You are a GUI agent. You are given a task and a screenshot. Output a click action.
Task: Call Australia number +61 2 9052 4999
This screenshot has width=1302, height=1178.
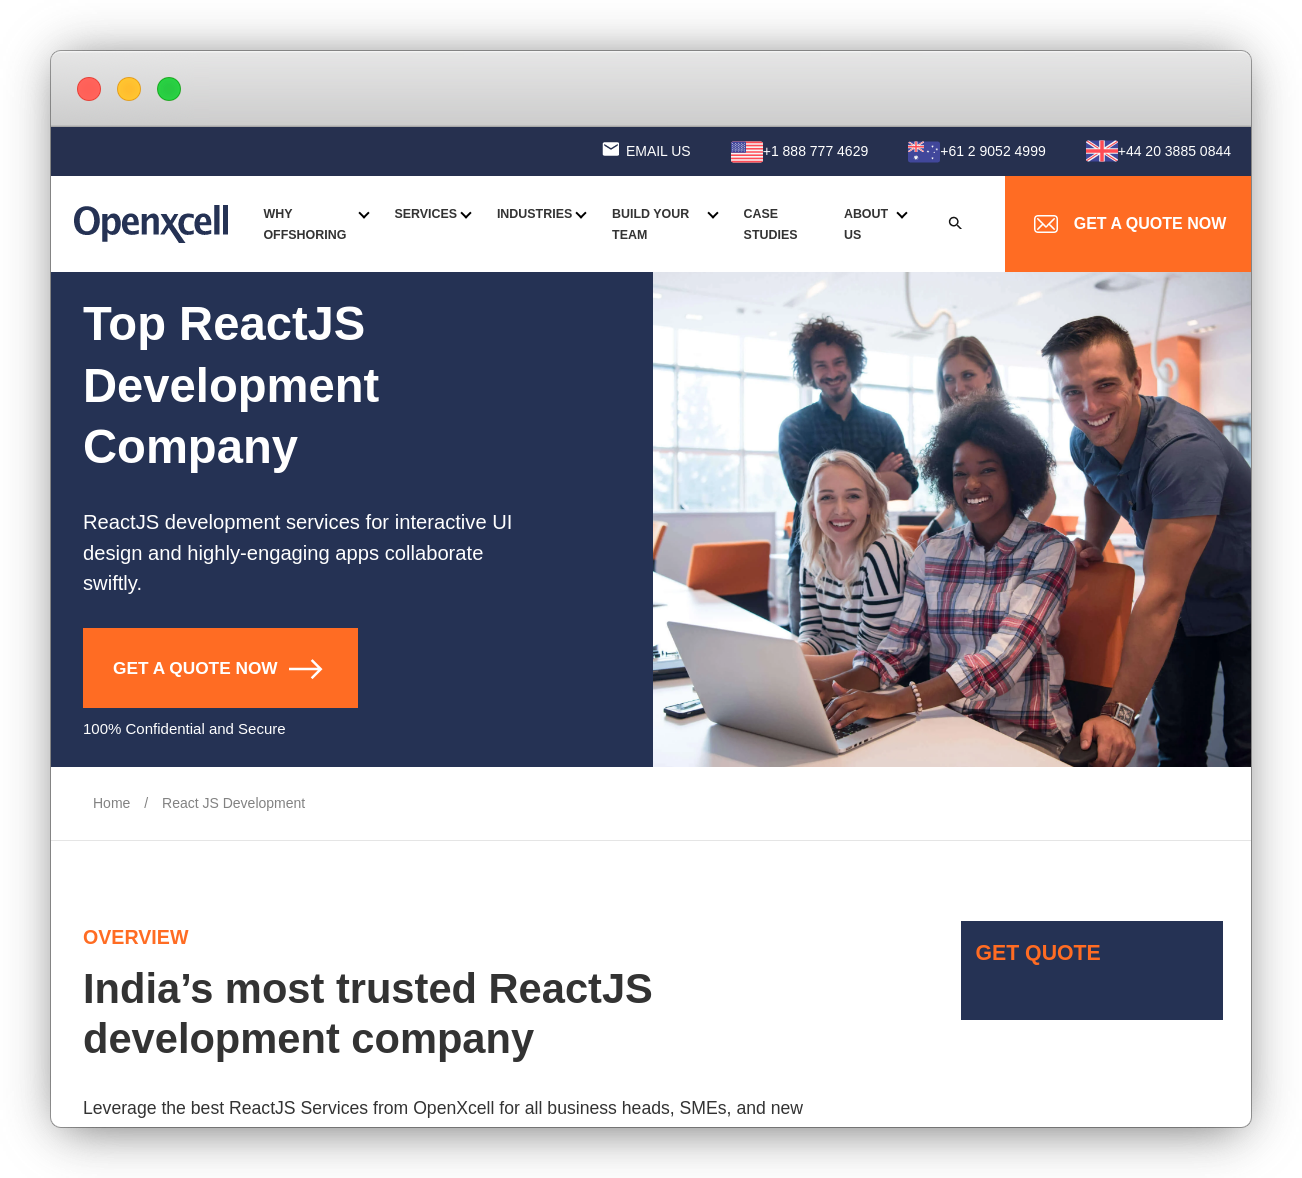(x=993, y=151)
